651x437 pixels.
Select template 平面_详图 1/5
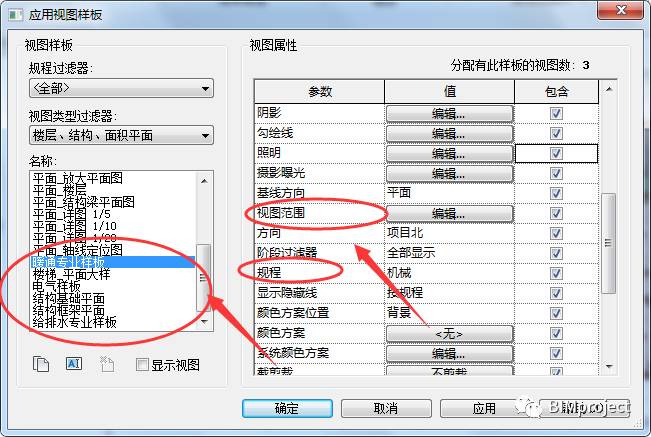click(71, 214)
